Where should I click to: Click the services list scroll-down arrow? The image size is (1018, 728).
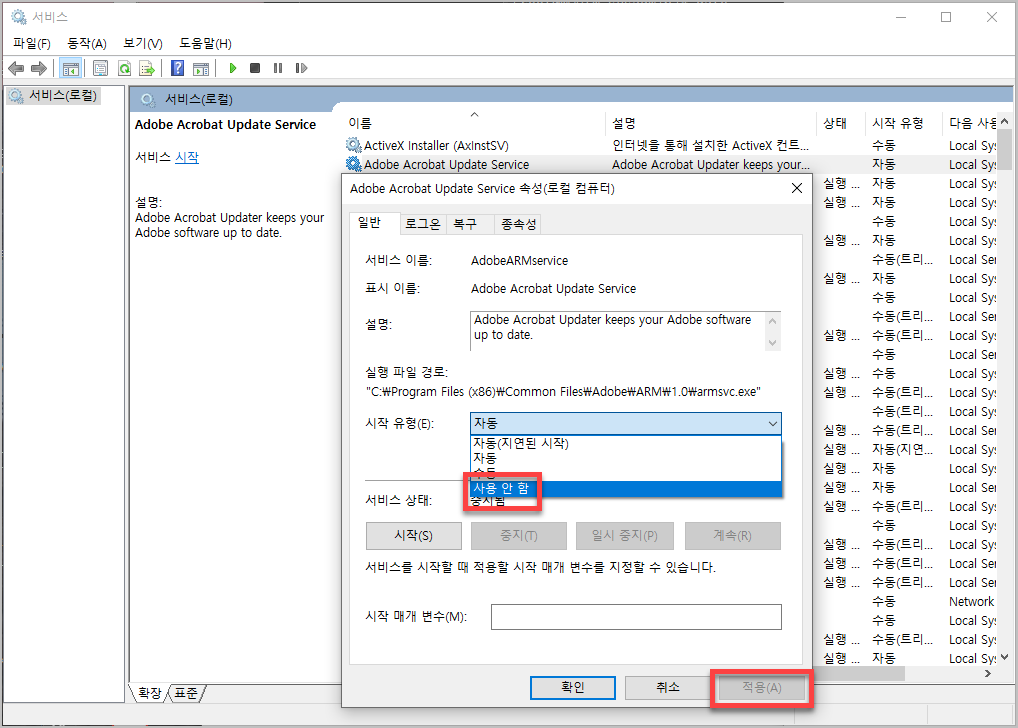tap(1004, 657)
